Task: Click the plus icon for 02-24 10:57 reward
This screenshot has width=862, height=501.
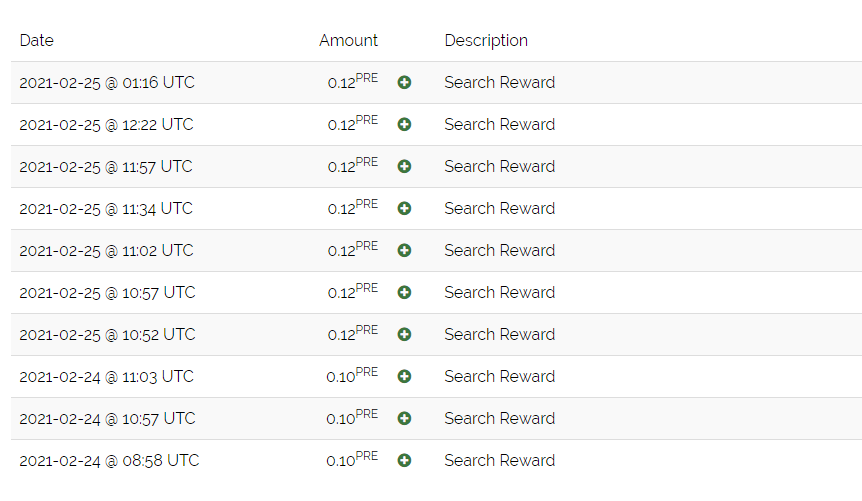Action: point(404,419)
